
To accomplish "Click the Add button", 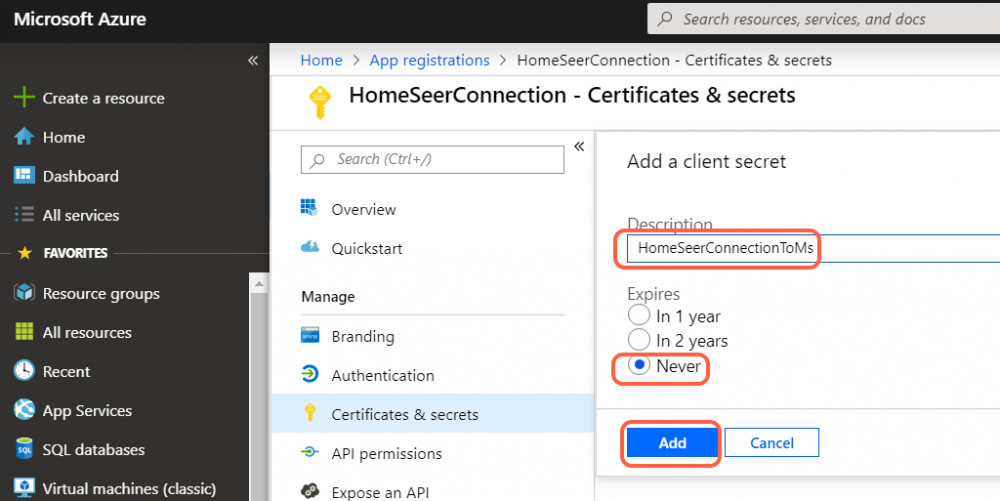I will 672,443.
